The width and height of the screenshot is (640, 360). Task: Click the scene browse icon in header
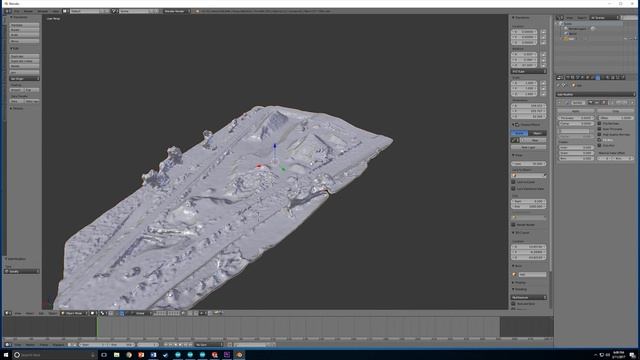[x=115, y=11]
